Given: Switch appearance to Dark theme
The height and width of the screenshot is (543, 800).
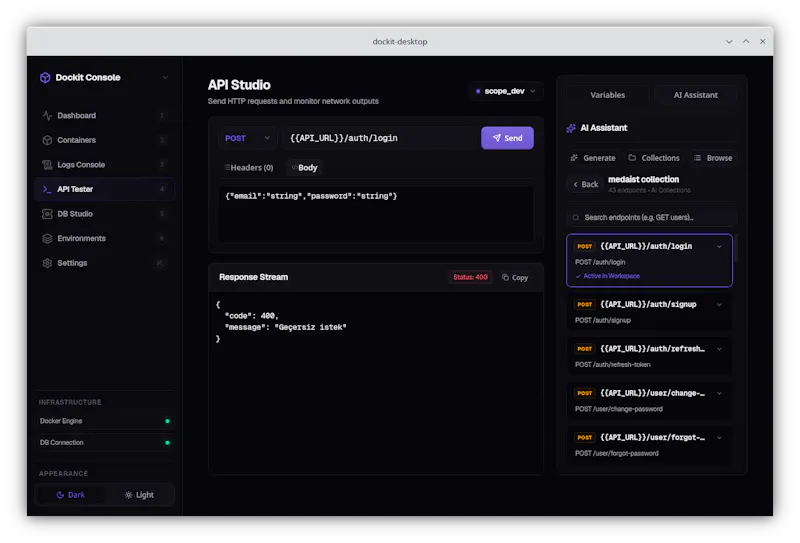Looking at the screenshot, I should [x=70, y=495].
